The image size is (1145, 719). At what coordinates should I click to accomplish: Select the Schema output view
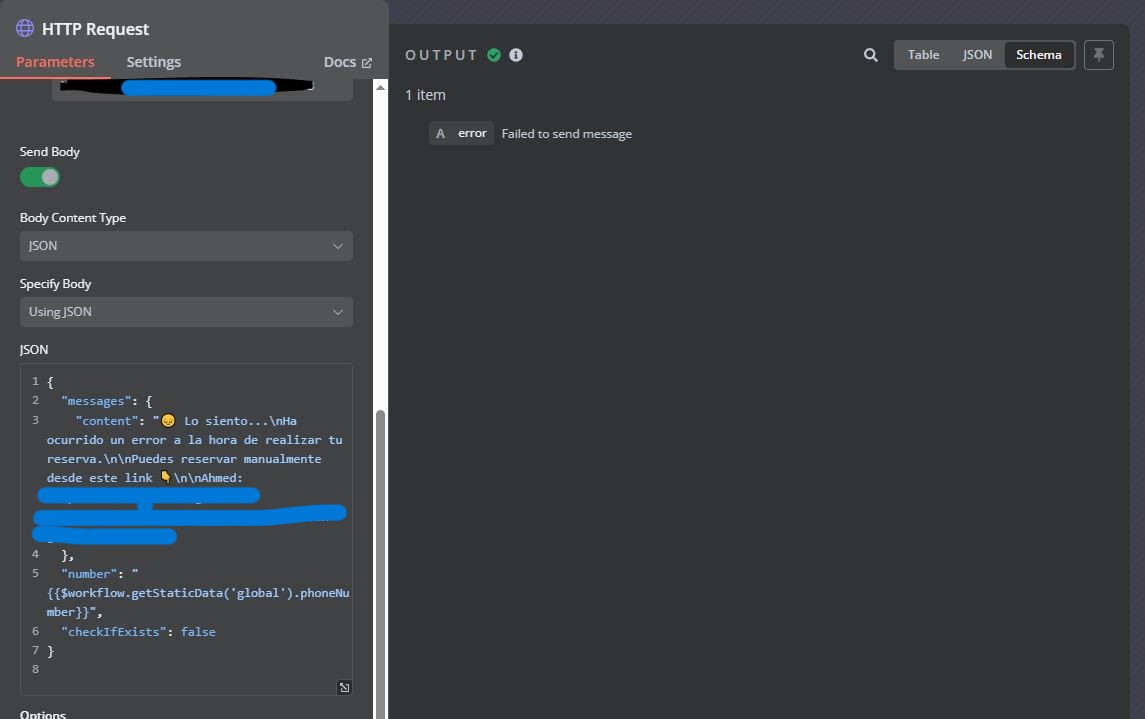pos(1038,55)
